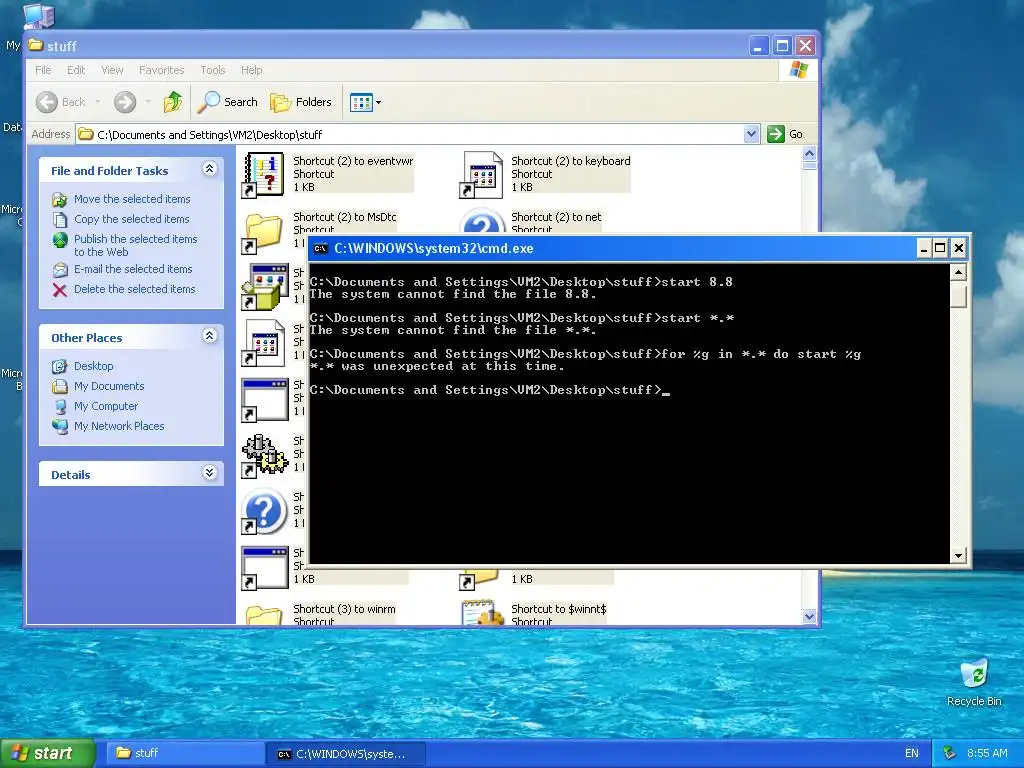The height and width of the screenshot is (768, 1024).
Task: Select Shortcut (2) to MsDtc folder icon
Action: [263, 232]
